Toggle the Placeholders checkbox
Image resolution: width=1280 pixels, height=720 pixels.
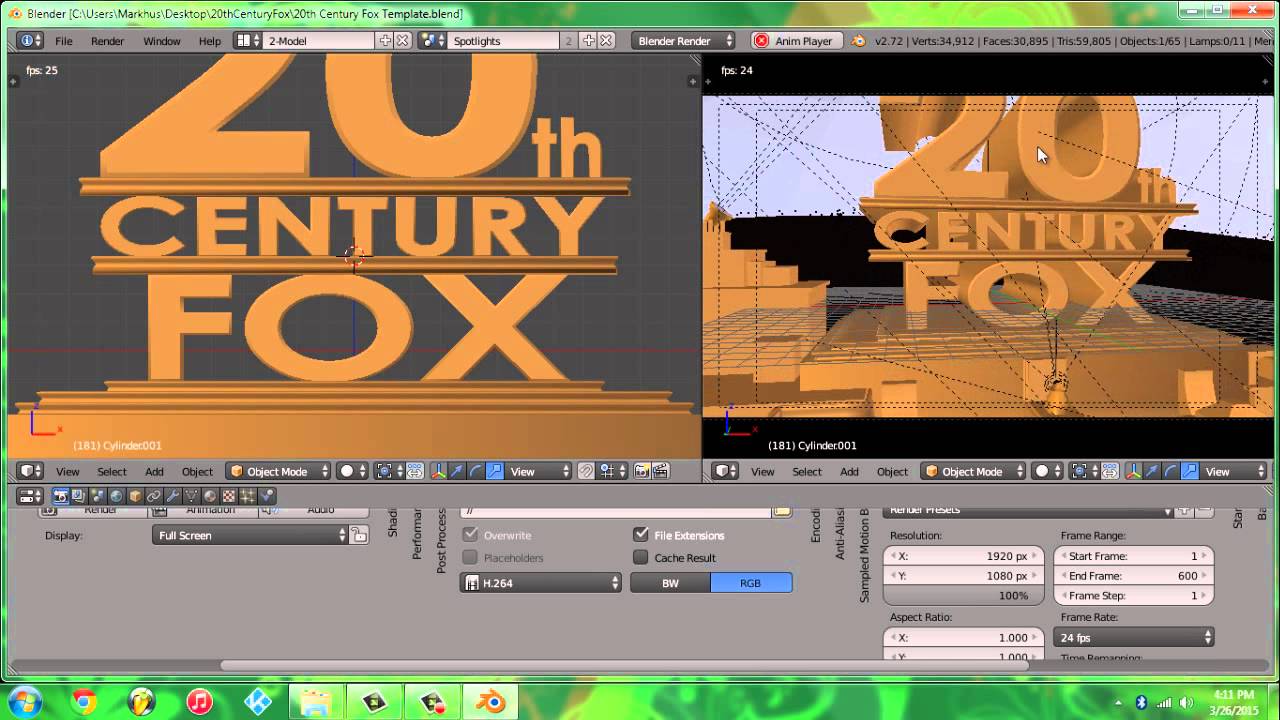(x=470, y=558)
